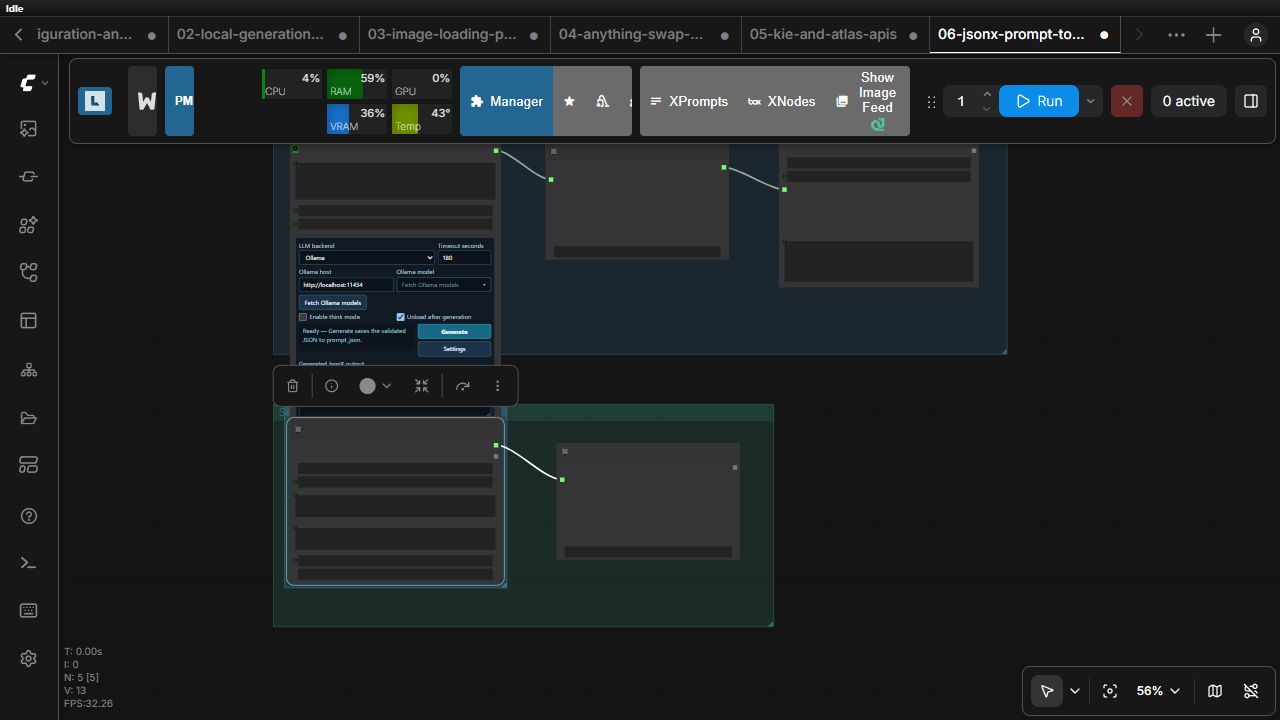Pick the gray node color circle
The height and width of the screenshot is (720, 1280).
[367, 386]
